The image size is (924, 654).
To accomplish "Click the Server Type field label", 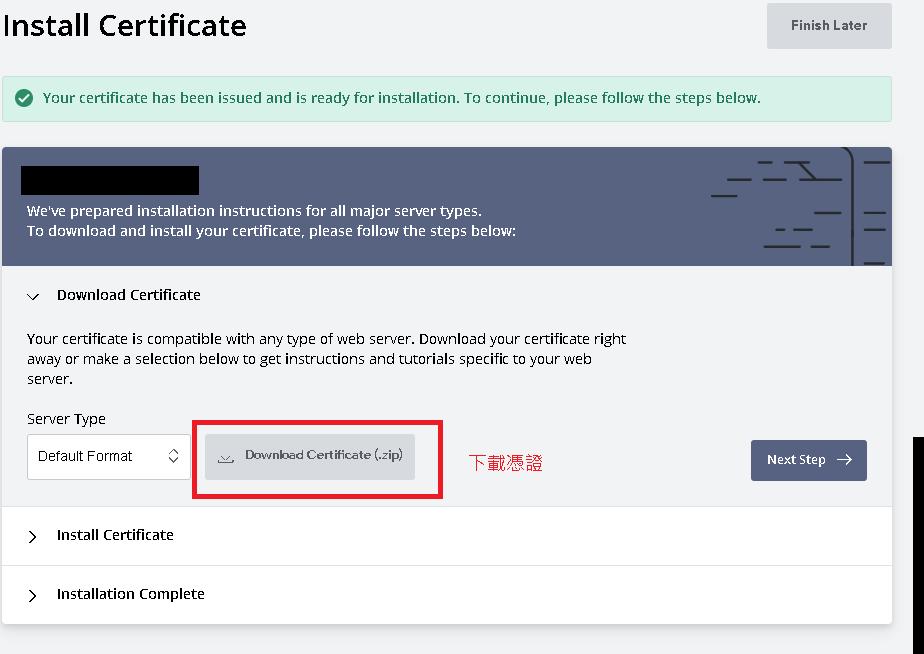I will click(66, 419).
